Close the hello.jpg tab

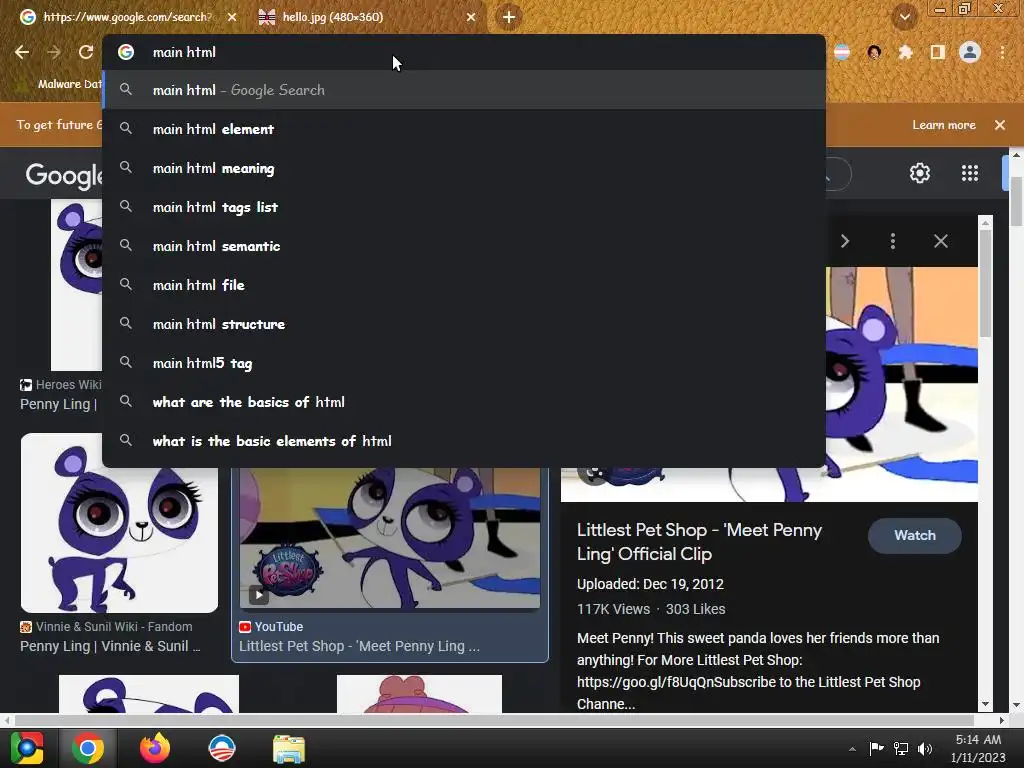pos(471,17)
